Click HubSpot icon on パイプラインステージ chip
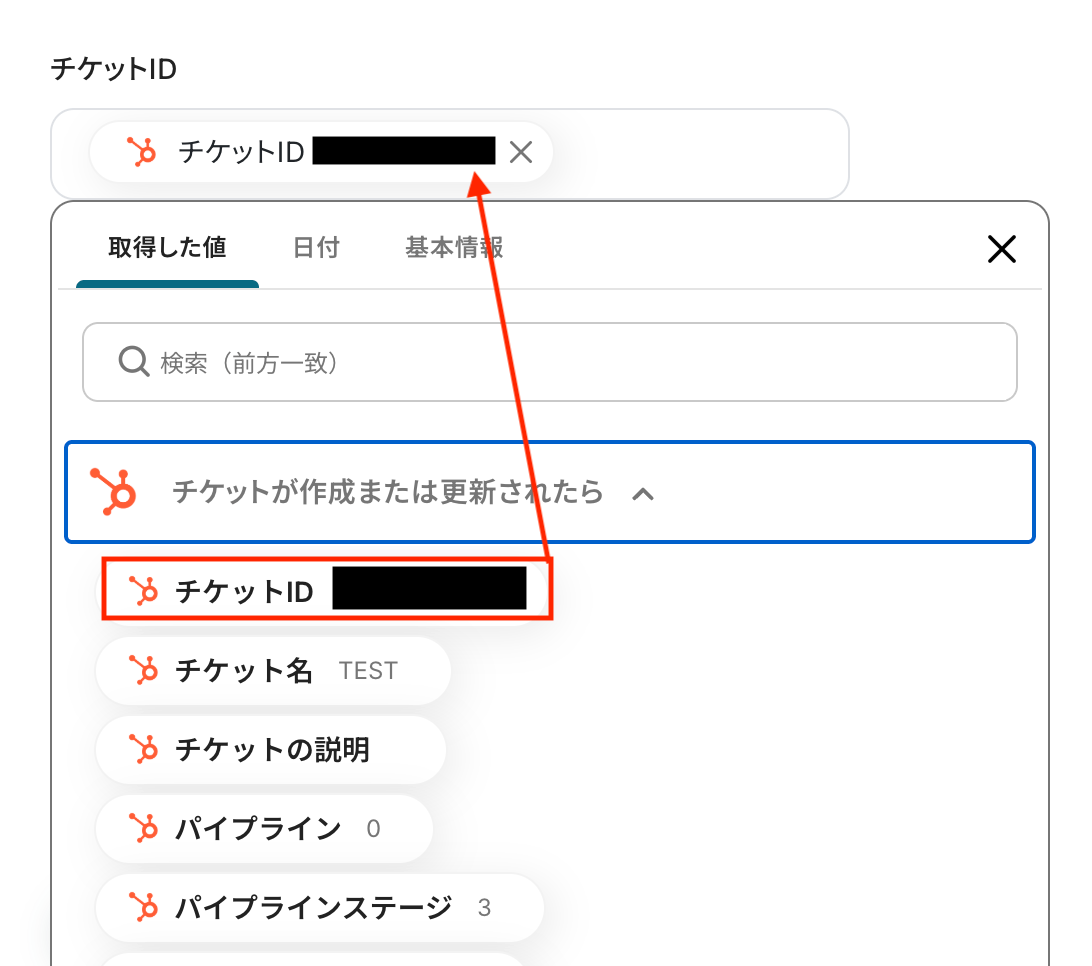Screen dimensions: 1092x966 click(145, 907)
